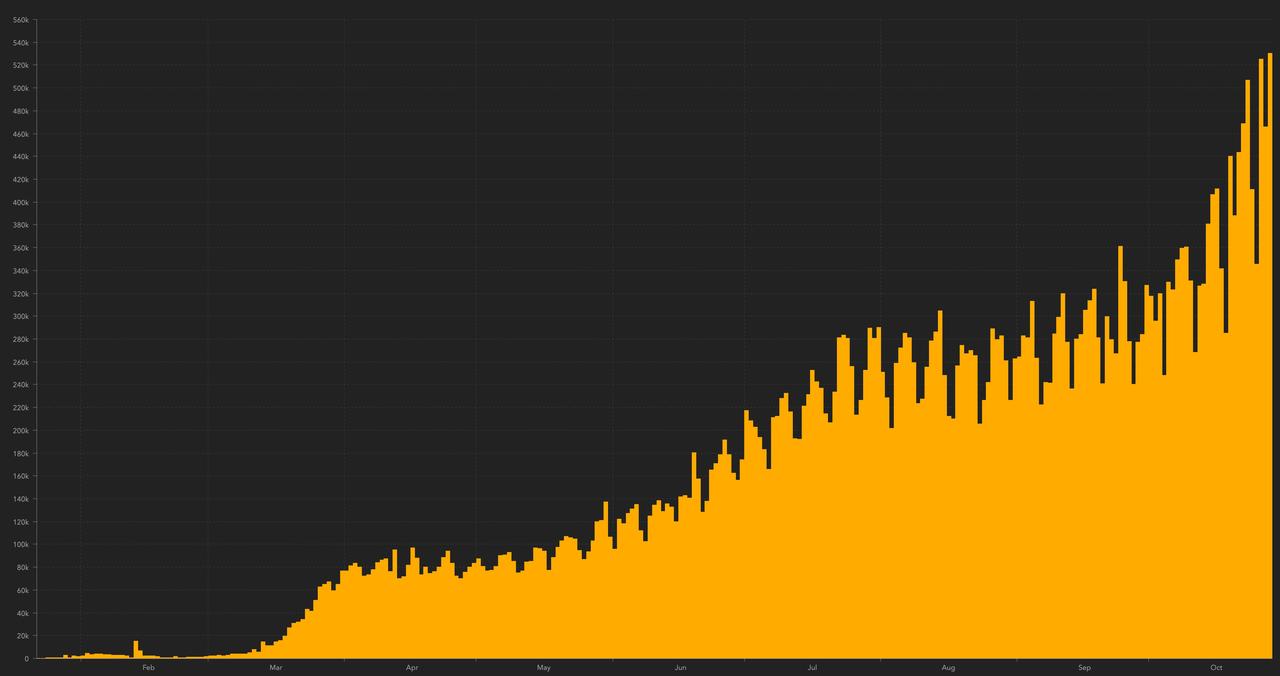Select the '360k' y-axis label
The height and width of the screenshot is (676, 1280).
[20, 248]
